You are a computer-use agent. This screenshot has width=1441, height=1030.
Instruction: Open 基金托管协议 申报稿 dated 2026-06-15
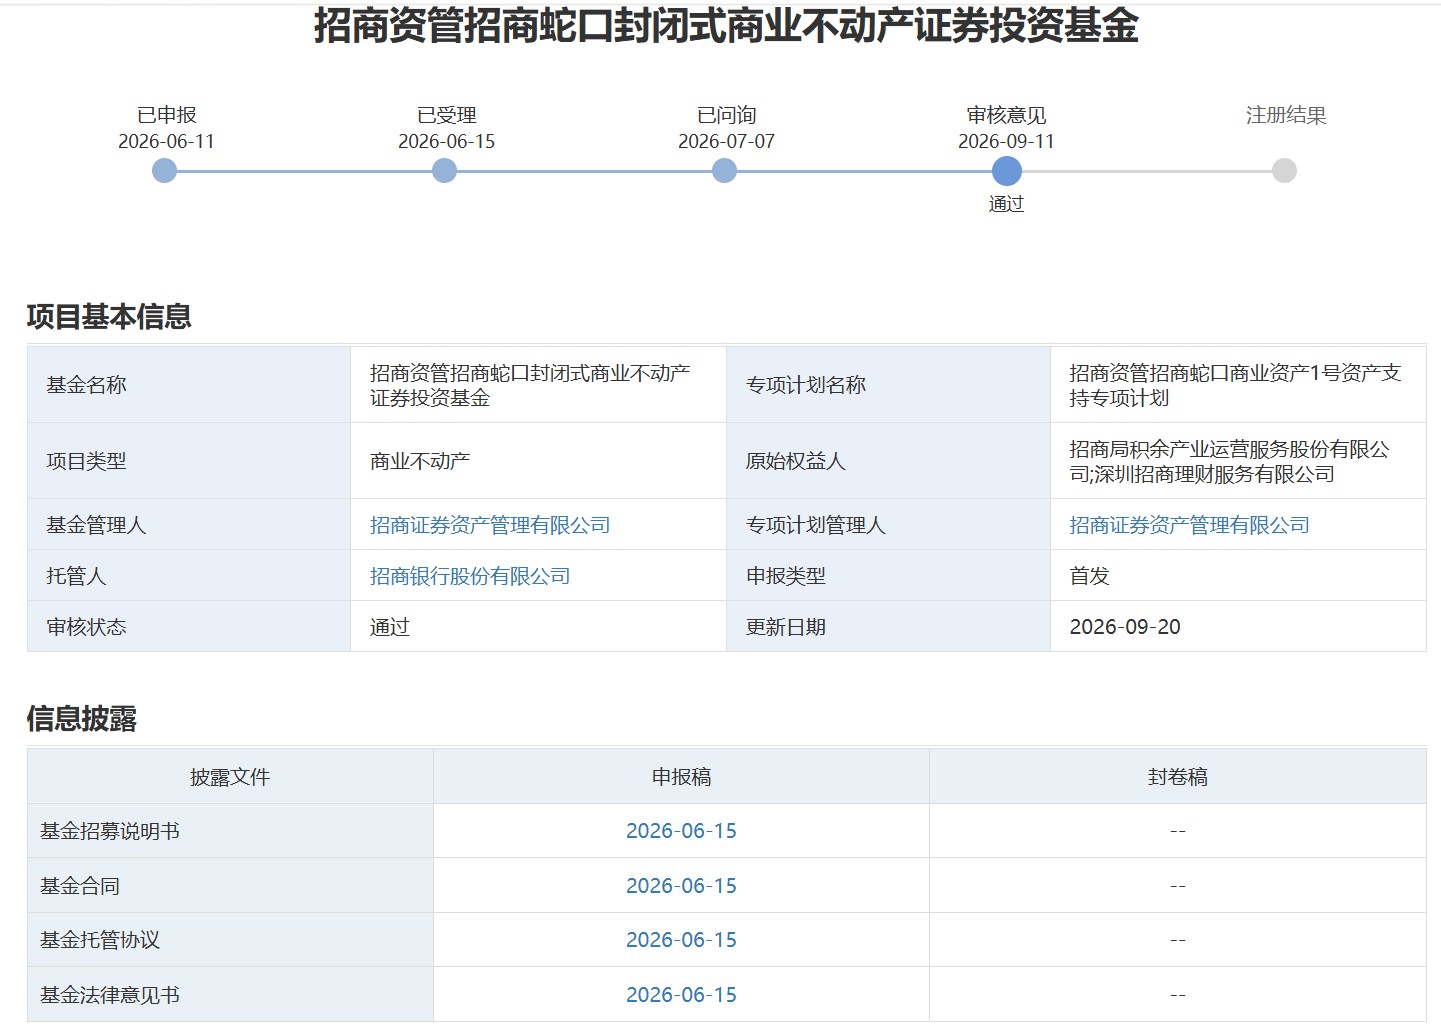pyautogui.click(x=681, y=940)
